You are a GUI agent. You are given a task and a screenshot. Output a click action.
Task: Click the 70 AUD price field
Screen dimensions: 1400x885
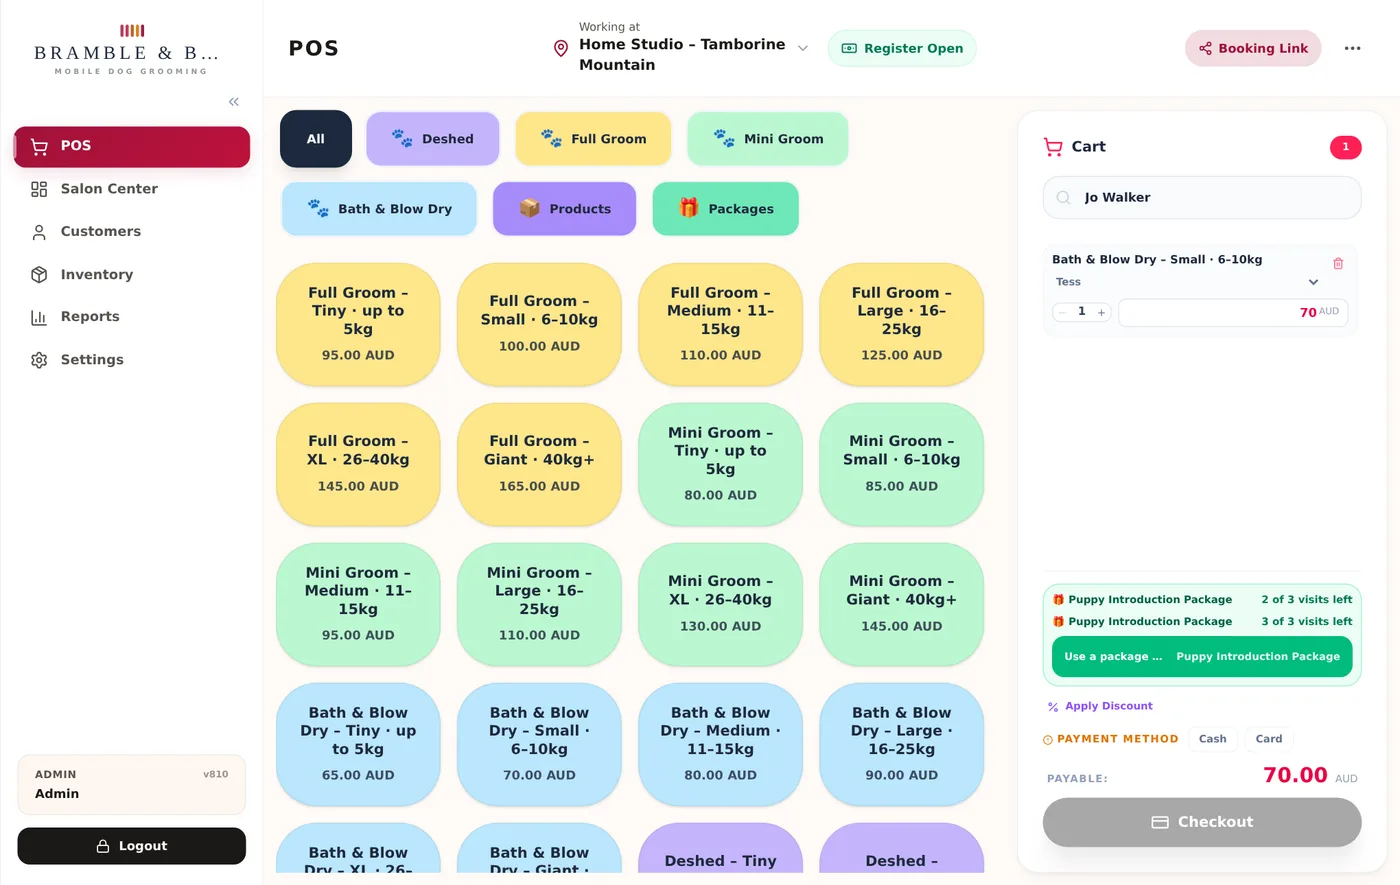[x=1233, y=313]
